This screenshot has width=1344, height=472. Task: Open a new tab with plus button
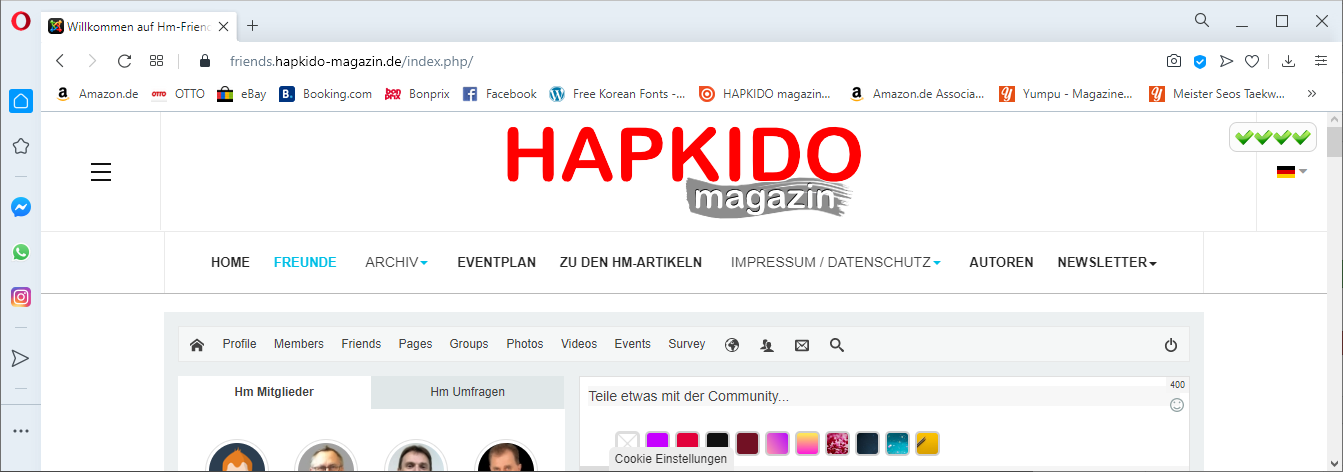click(252, 26)
